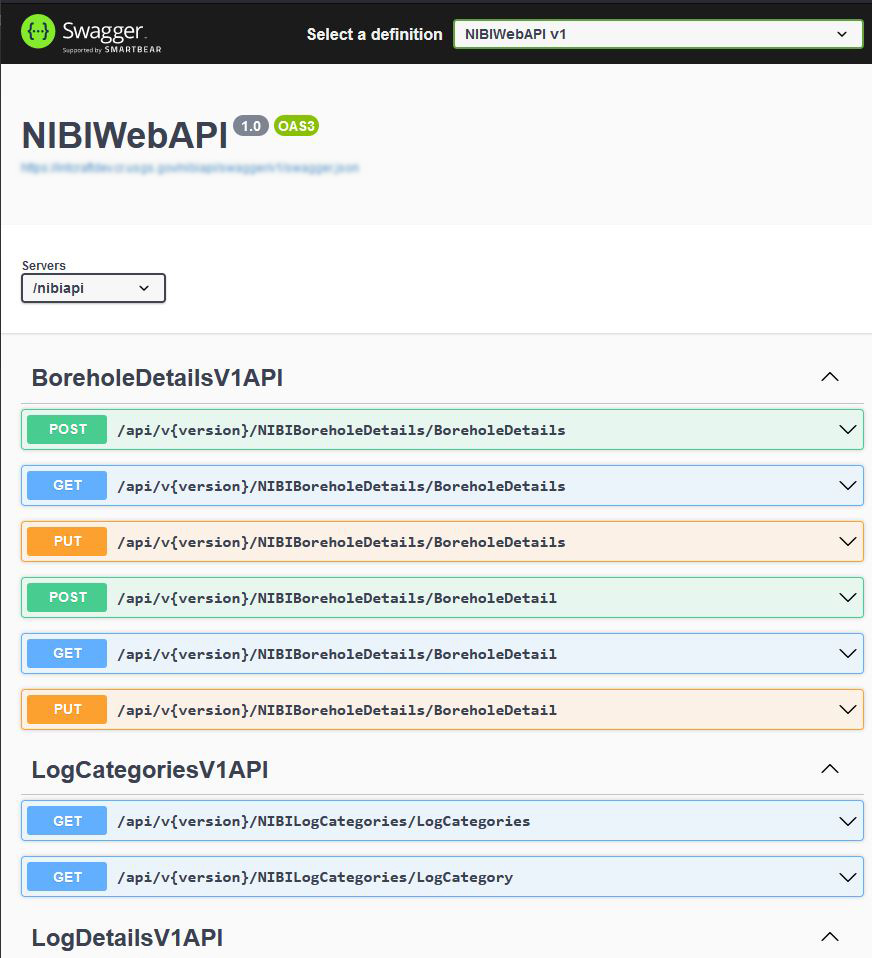This screenshot has height=958, width=872.
Task: Expand POST BoreholeDetail row chevron
Action: pyautogui.click(x=848, y=598)
